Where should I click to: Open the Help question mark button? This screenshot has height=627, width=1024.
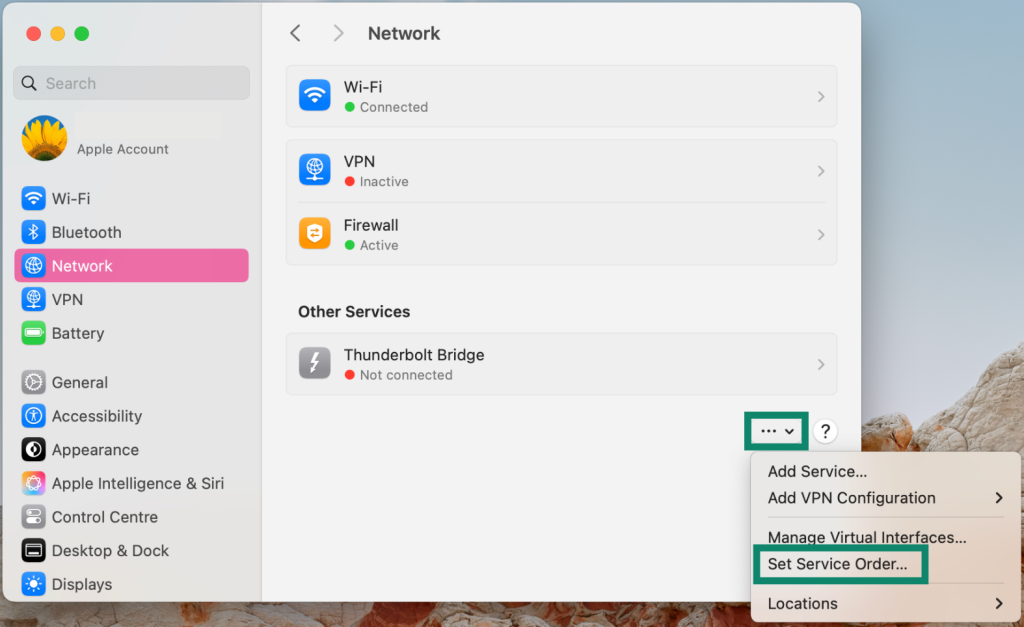825,431
